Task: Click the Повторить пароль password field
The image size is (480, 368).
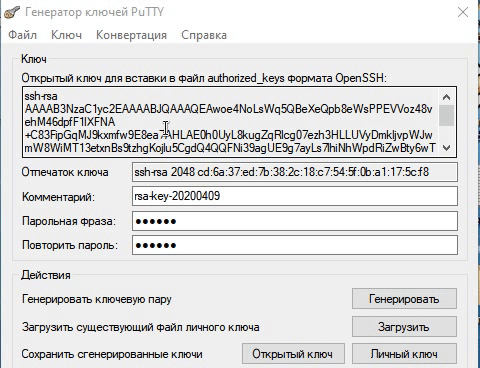Action: click(x=295, y=245)
